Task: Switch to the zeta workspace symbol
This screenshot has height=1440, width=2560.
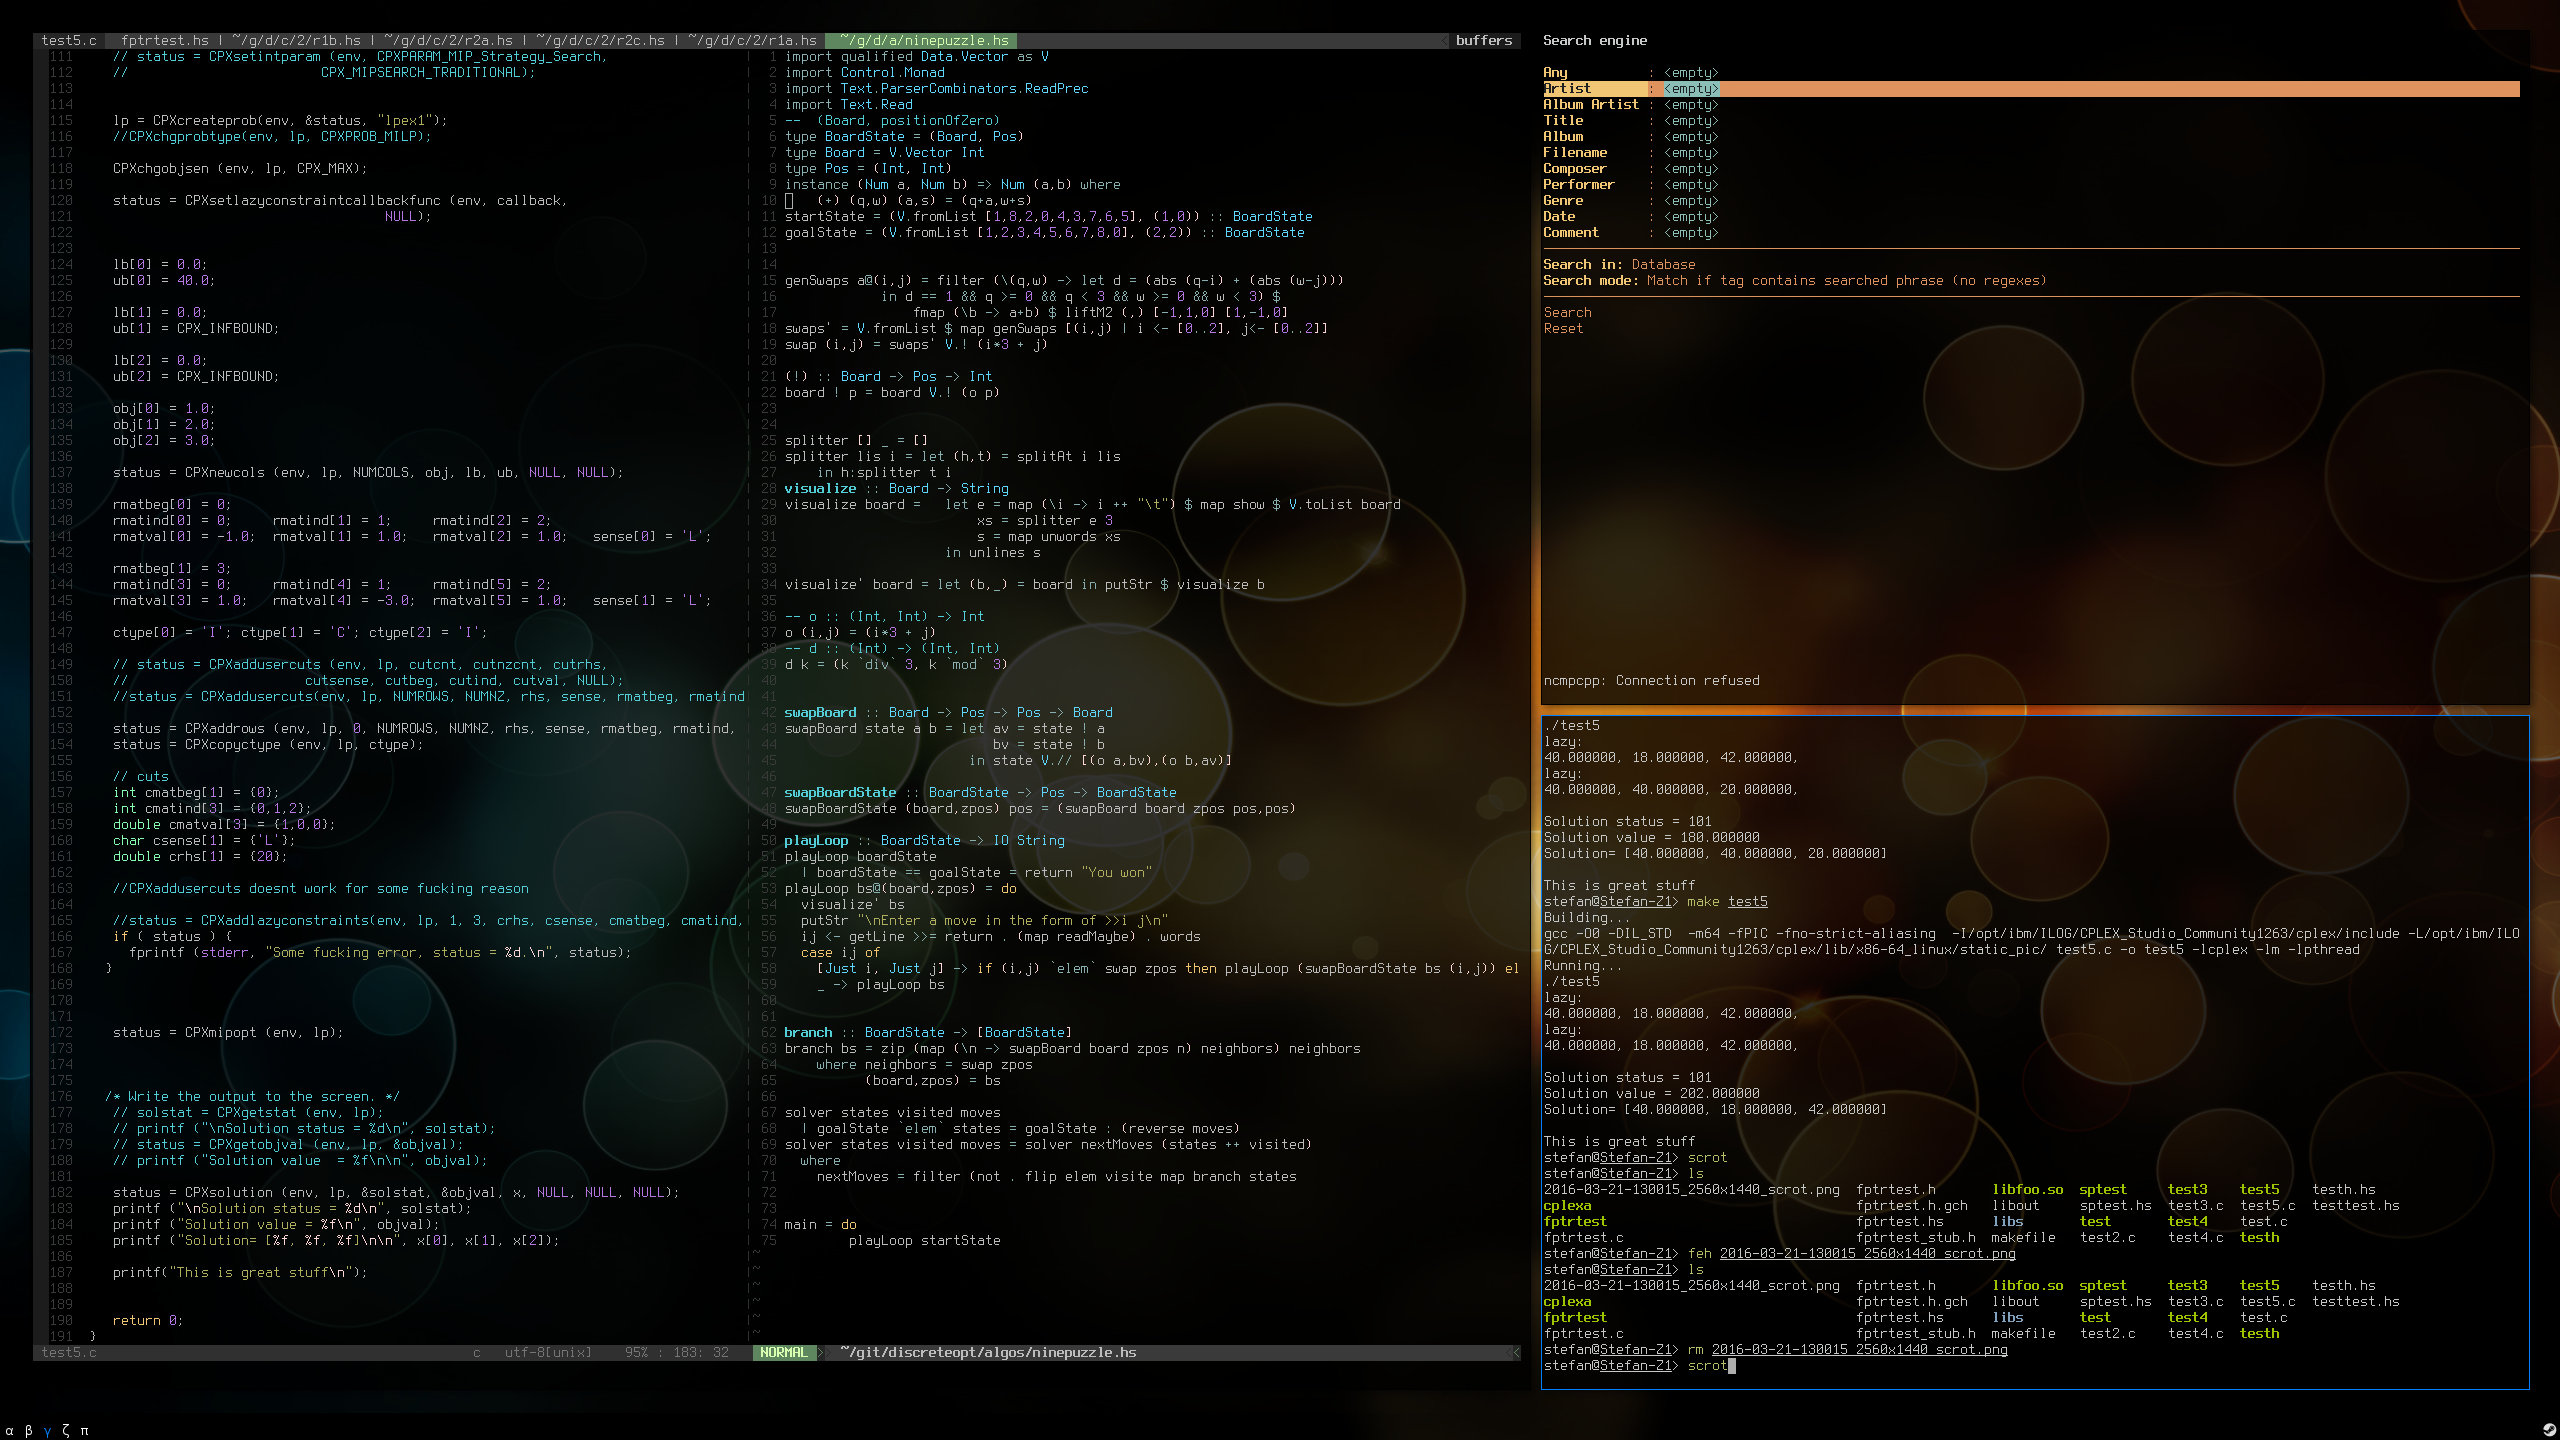Action: coord(66,1430)
